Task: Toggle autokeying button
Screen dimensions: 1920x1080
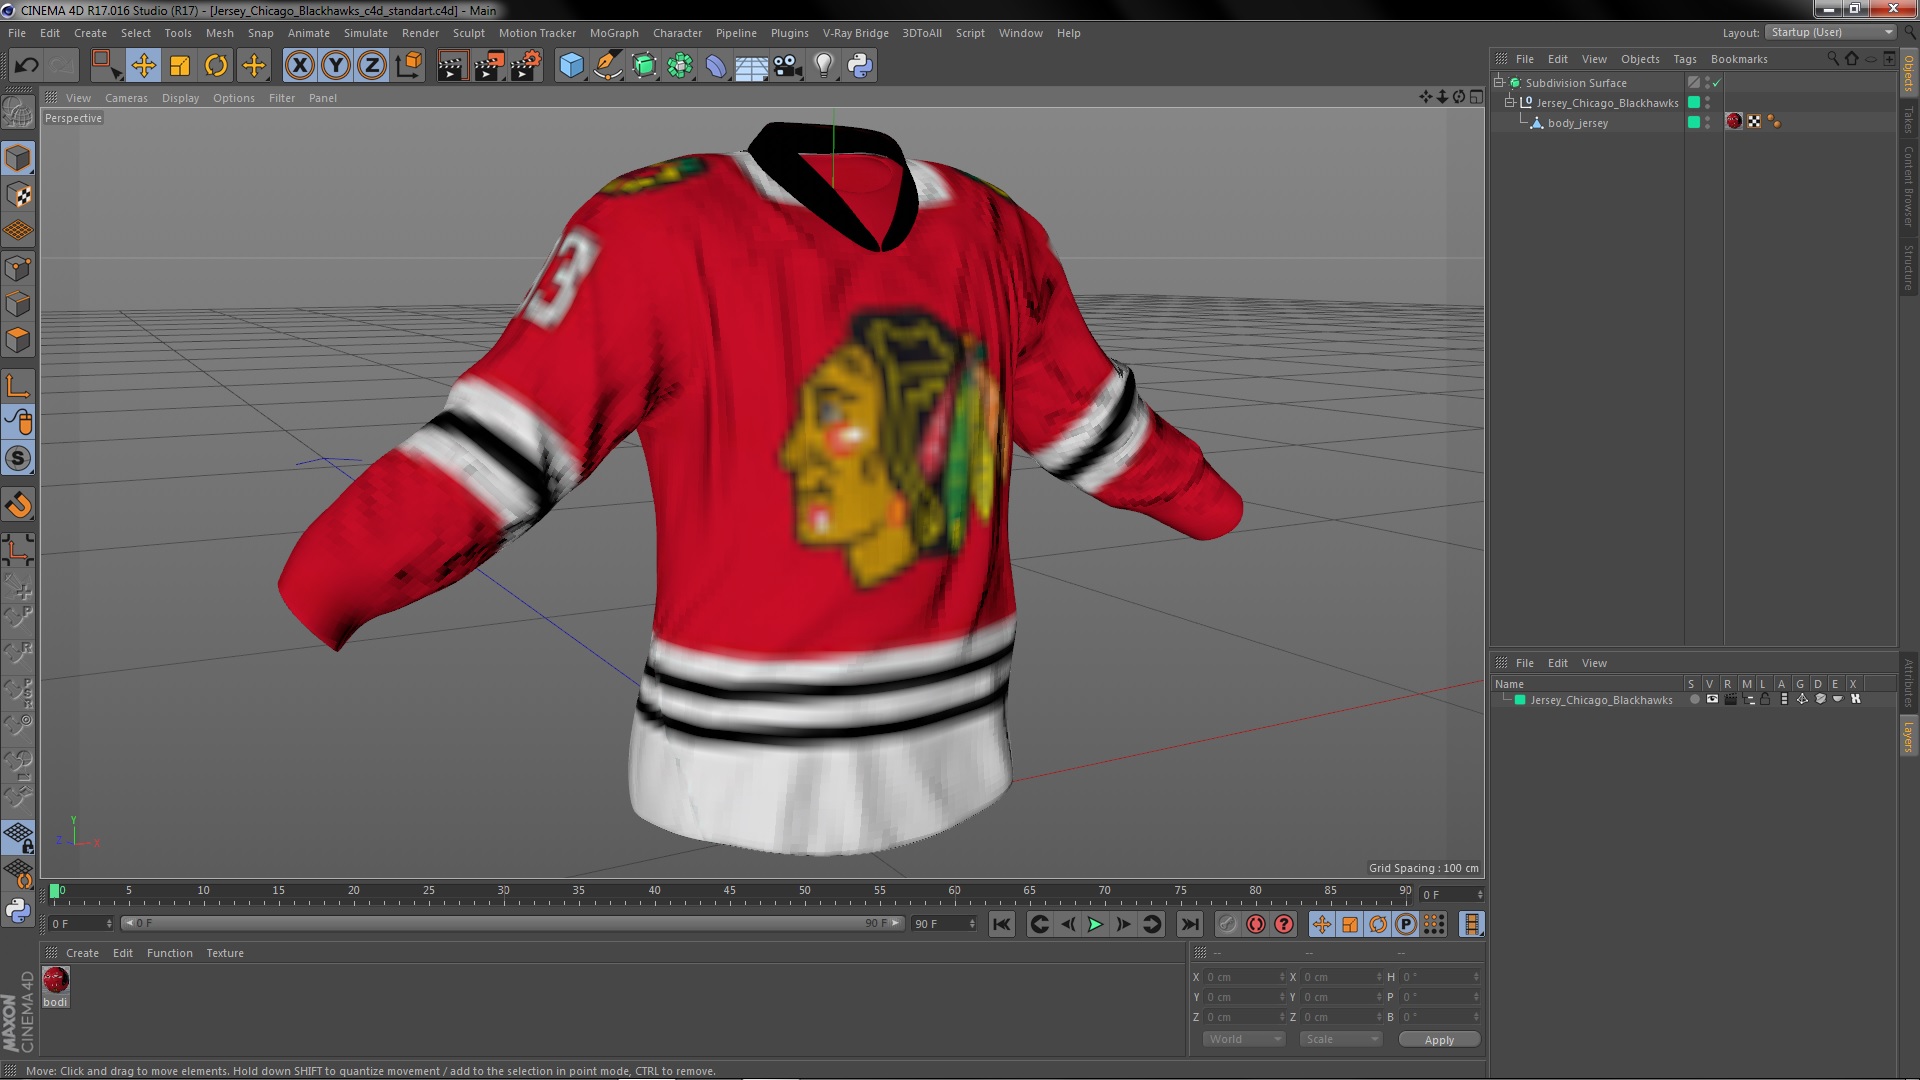Action: (x=1256, y=924)
